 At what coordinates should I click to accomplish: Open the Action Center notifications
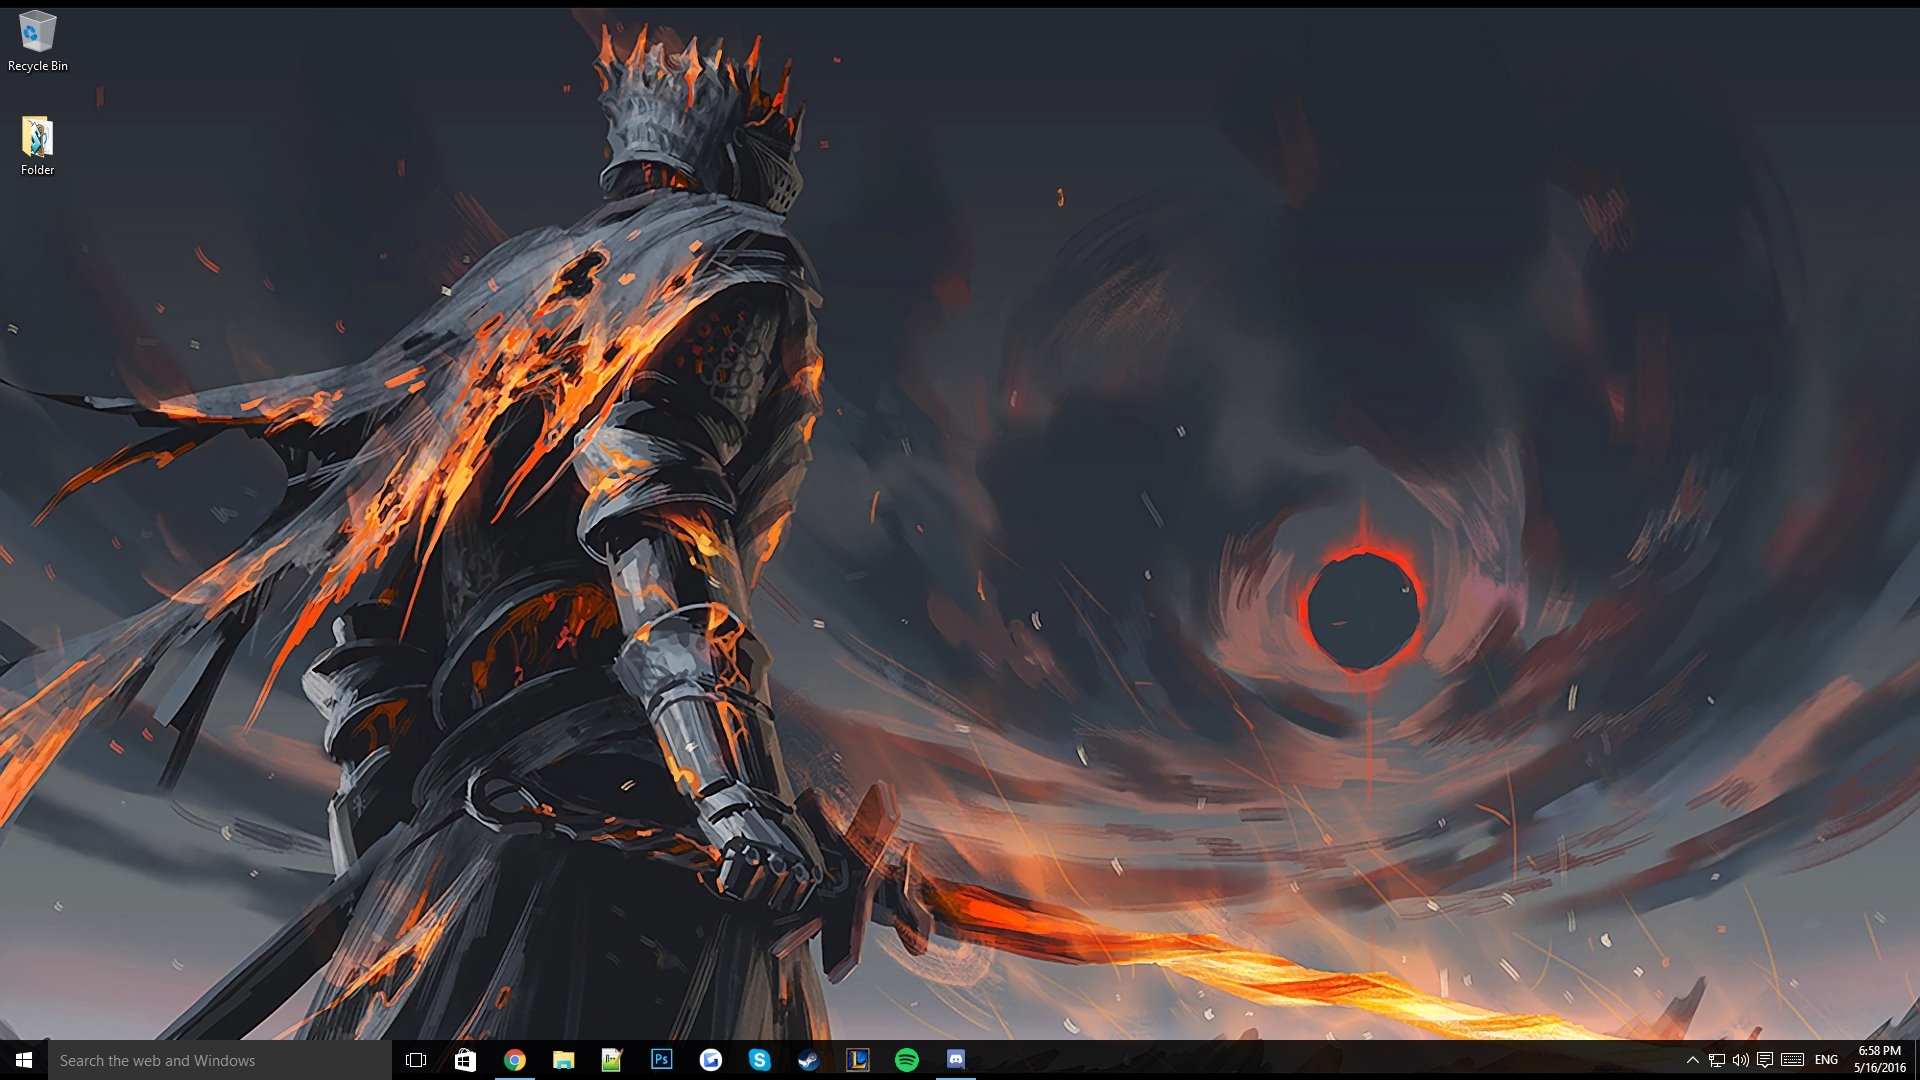pos(1765,1060)
